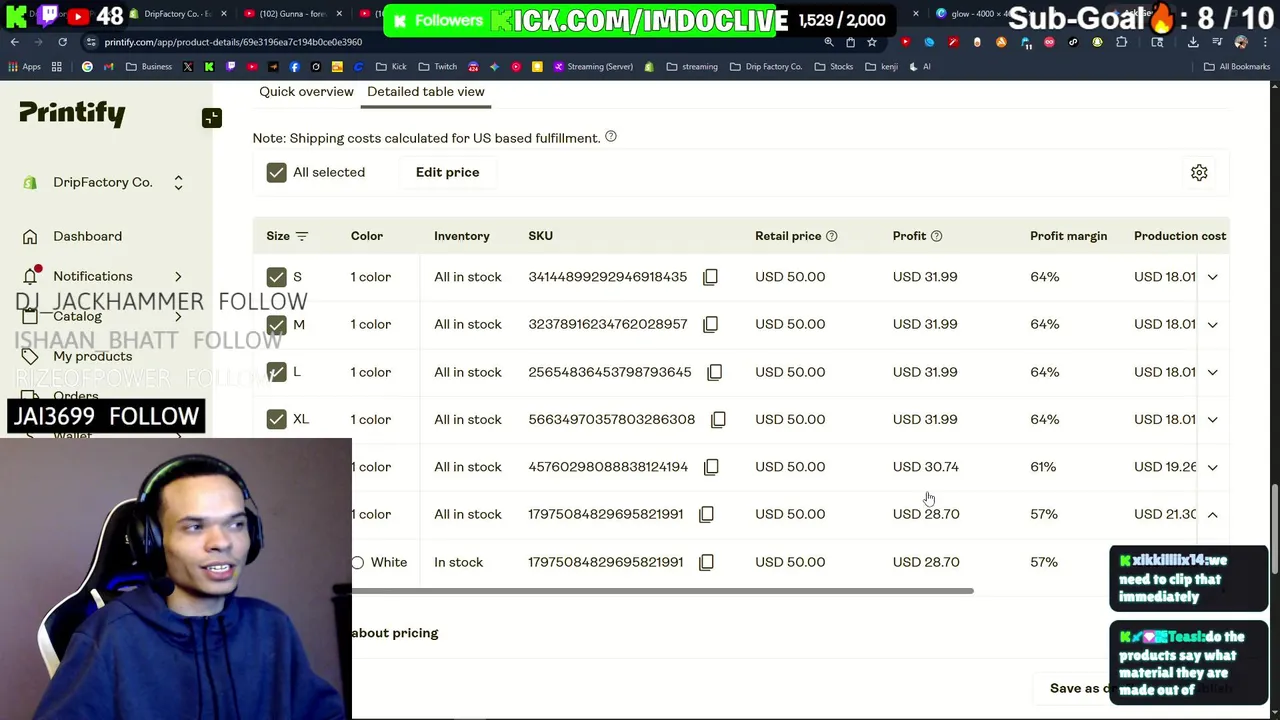Expand the USD 19.26 production cost row
Screen dimensions: 1280x720
click(x=1212, y=467)
